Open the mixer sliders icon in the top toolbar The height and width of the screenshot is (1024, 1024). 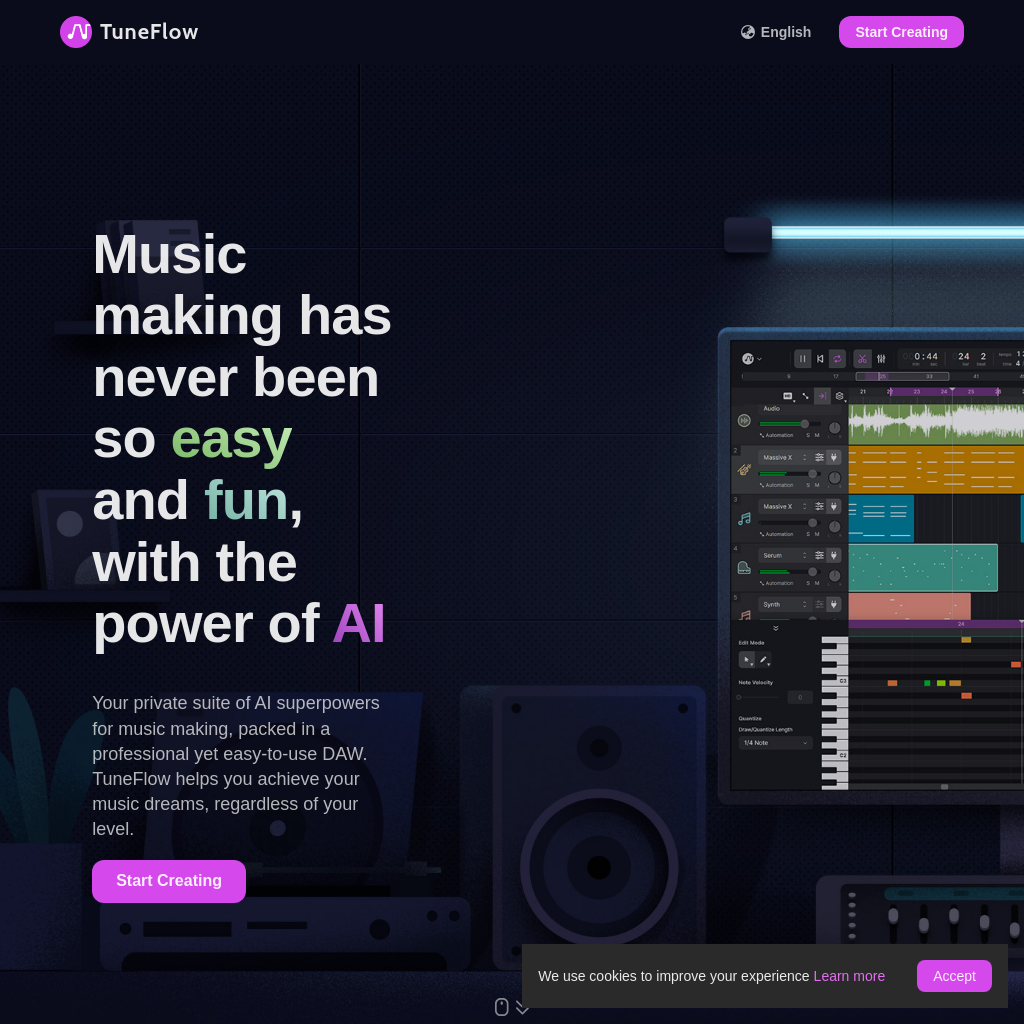tap(881, 358)
